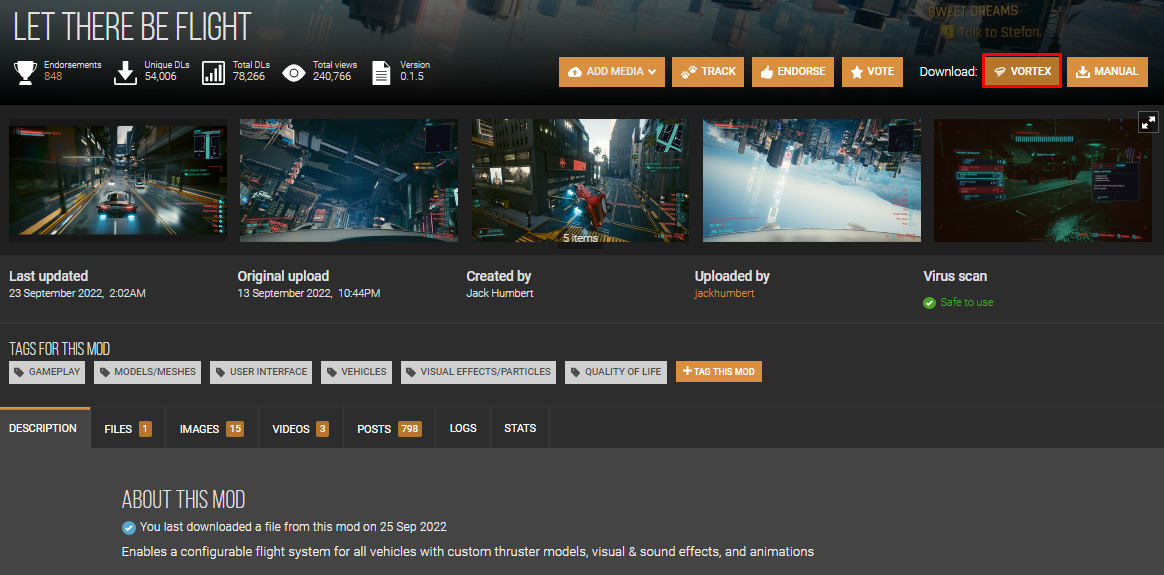Image resolution: width=1164 pixels, height=575 pixels.
Task: Click the '5 items' gallery label
Action: 581,238
